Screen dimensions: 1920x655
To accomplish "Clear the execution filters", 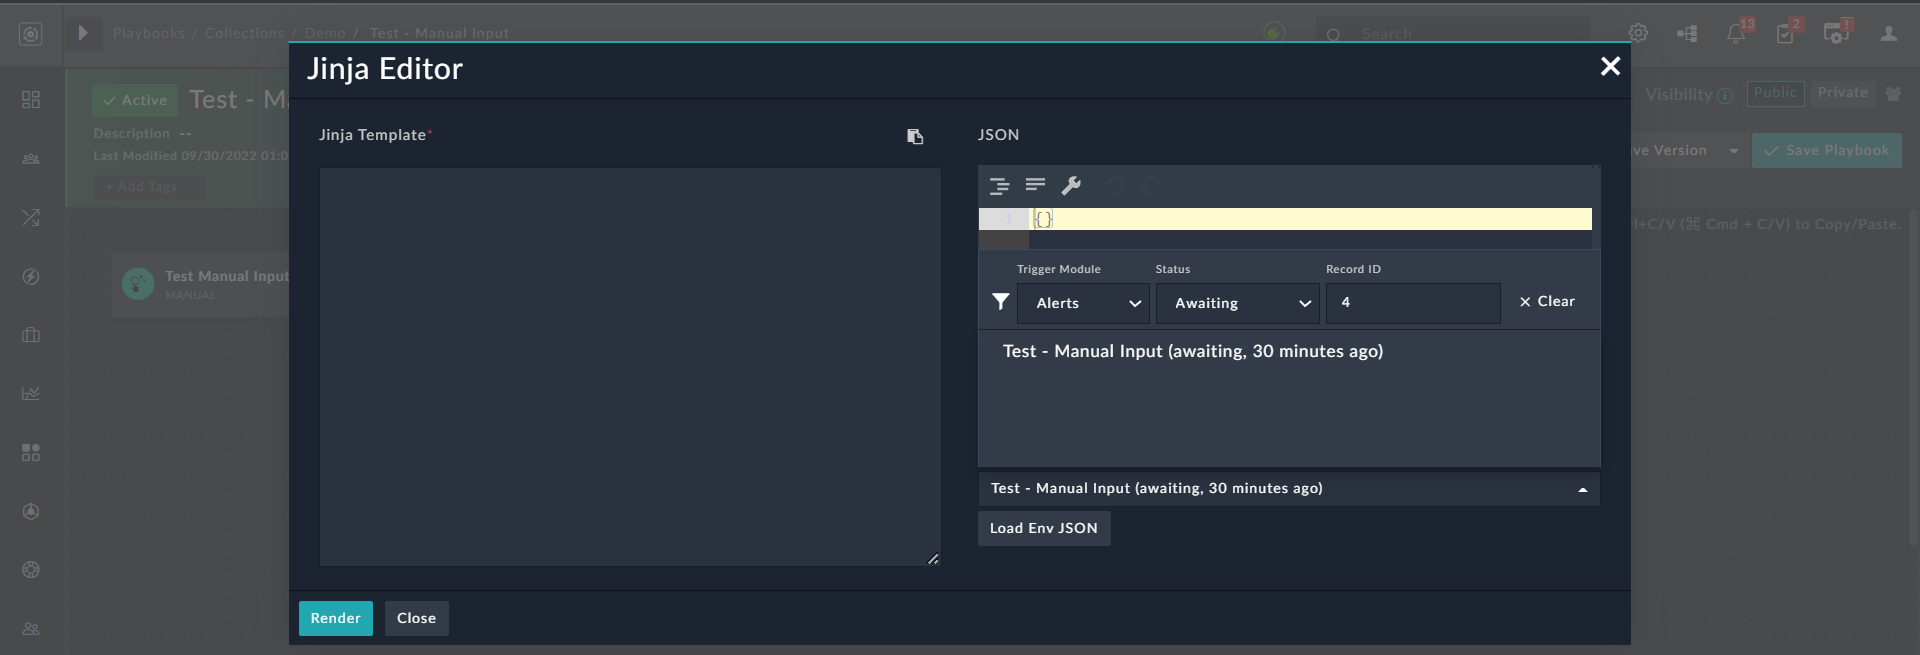I will click(1547, 301).
